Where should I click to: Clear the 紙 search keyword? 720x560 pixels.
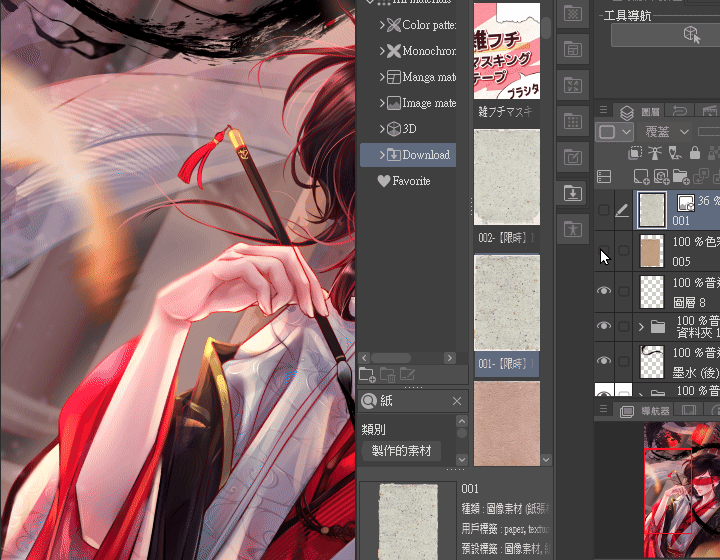[x=457, y=401]
